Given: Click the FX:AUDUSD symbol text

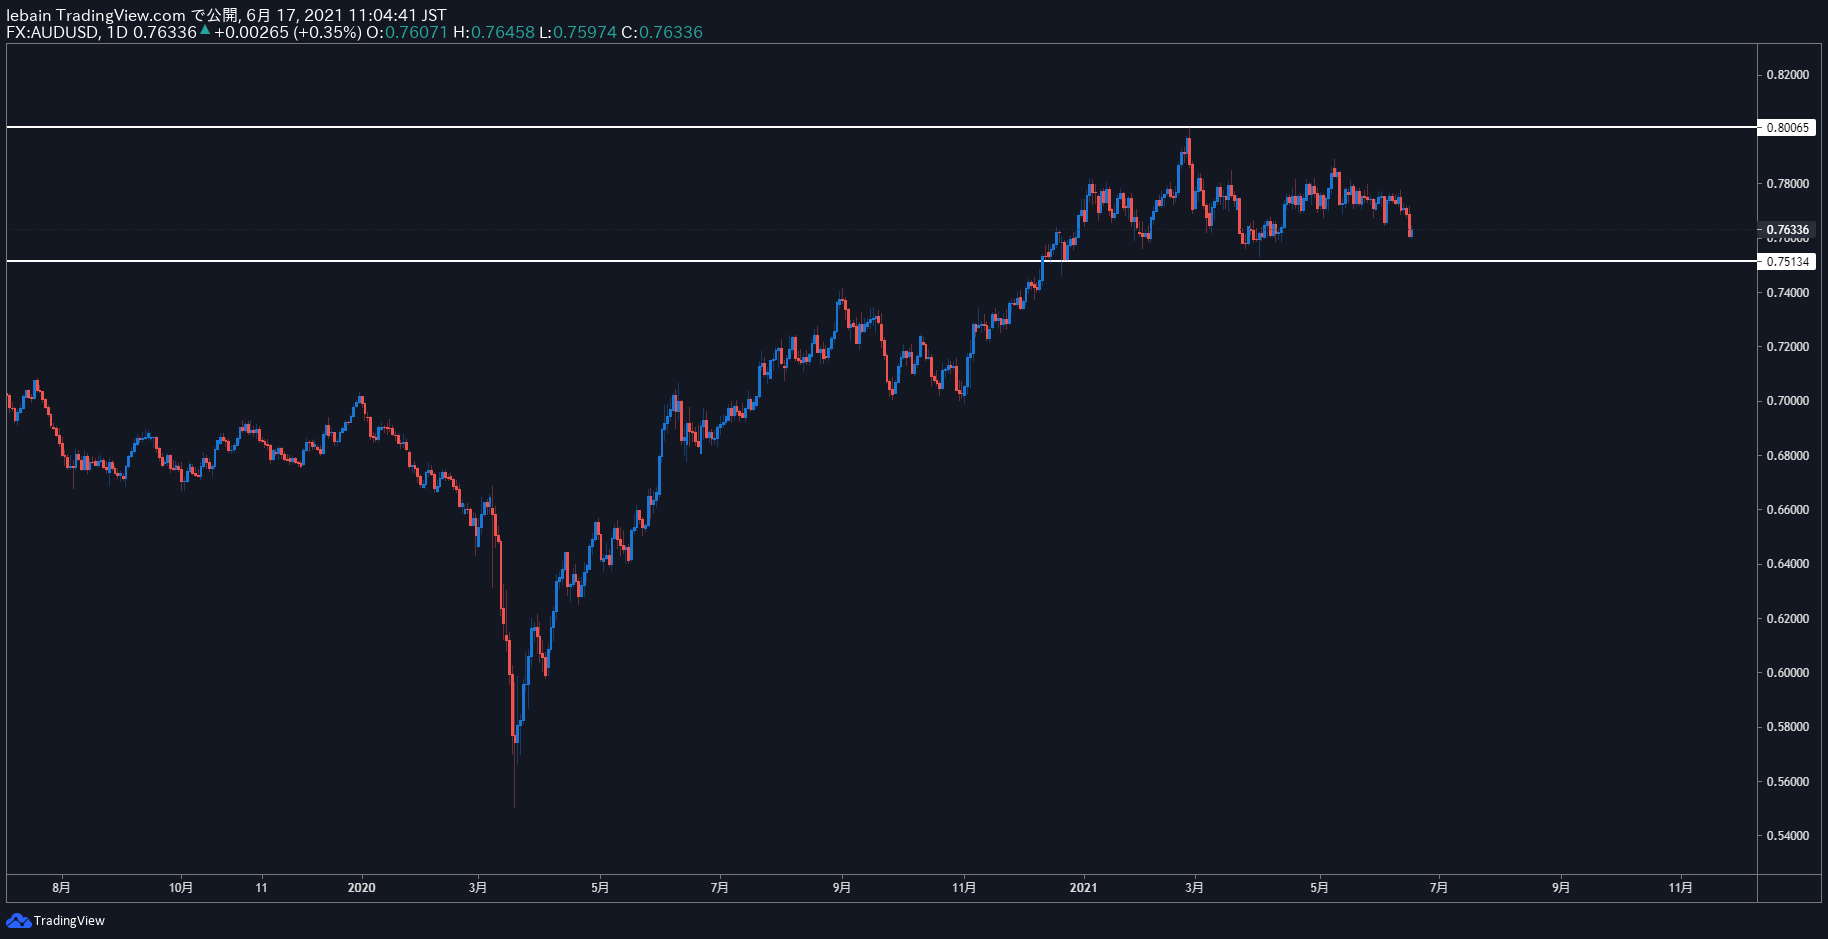Looking at the screenshot, I should tap(52, 32).
